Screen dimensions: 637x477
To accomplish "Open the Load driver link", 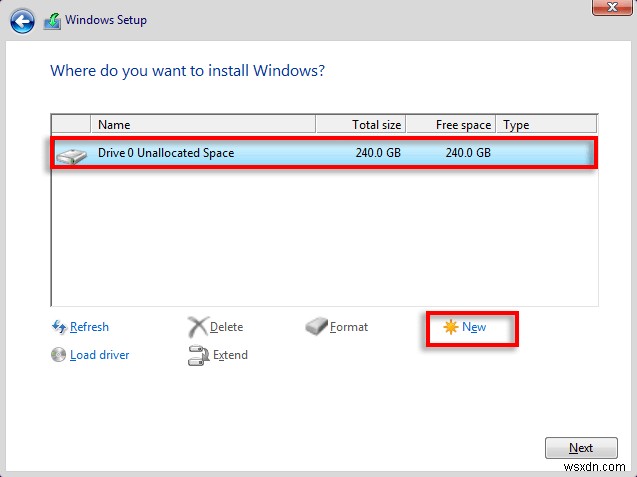I will tap(100, 355).
